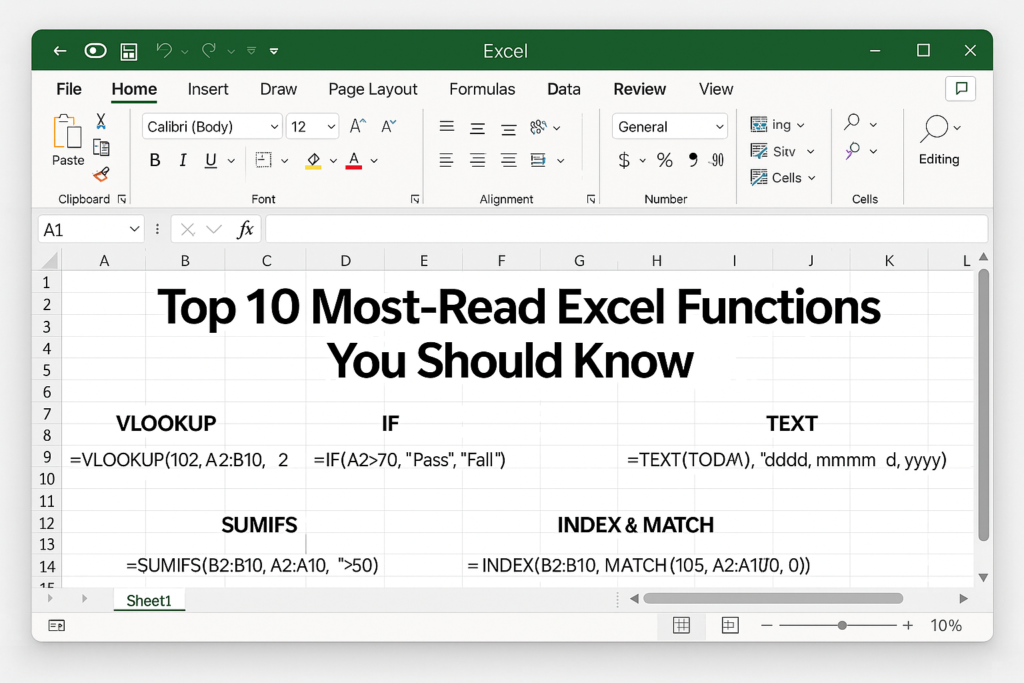
Task: Click the dollar Accounting format icon
Action: (624, 160)
